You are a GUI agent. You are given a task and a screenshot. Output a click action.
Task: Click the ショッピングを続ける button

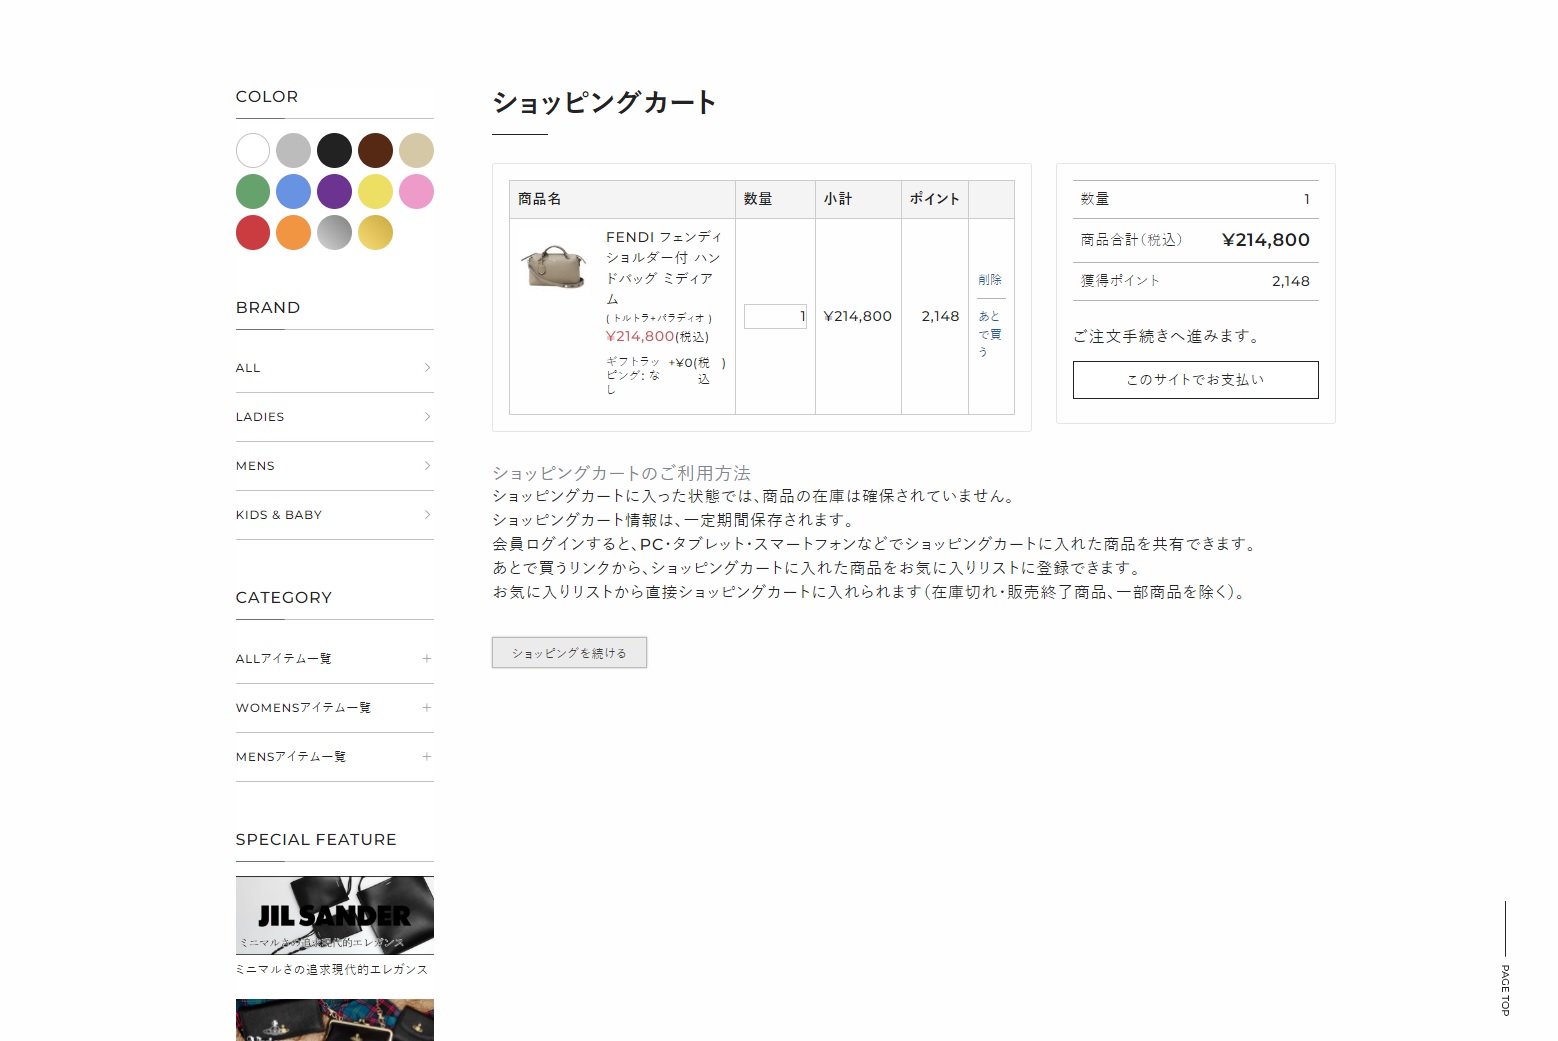coord(569,653)
